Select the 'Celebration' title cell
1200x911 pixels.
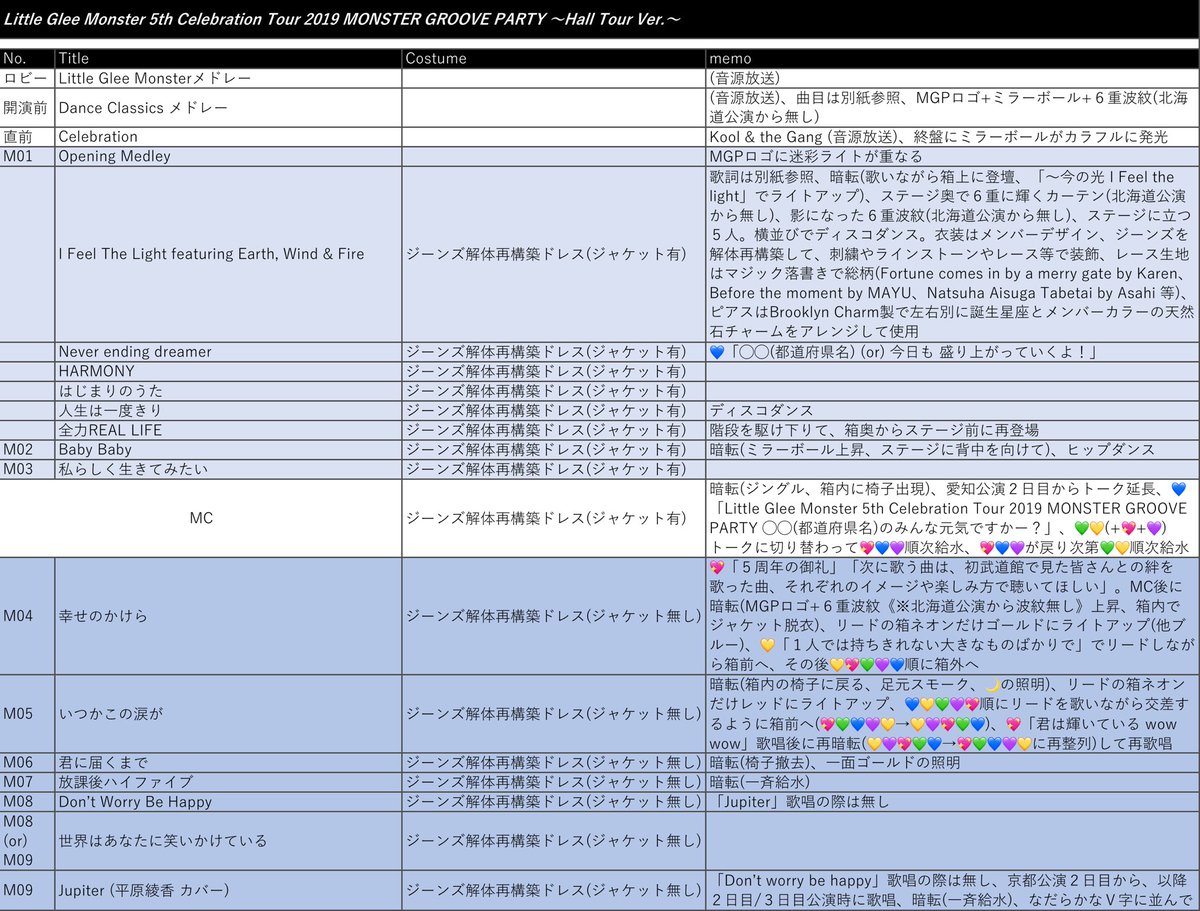(229, 137)
